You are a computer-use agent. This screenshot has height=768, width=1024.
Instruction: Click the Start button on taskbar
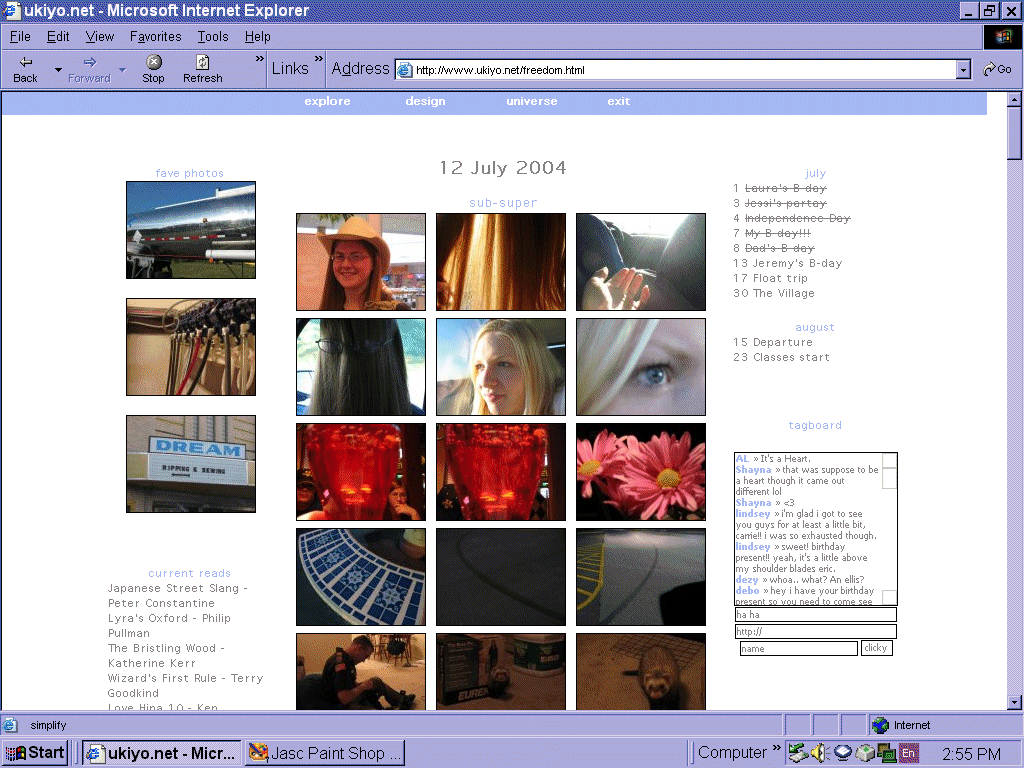tap(35, 753)
